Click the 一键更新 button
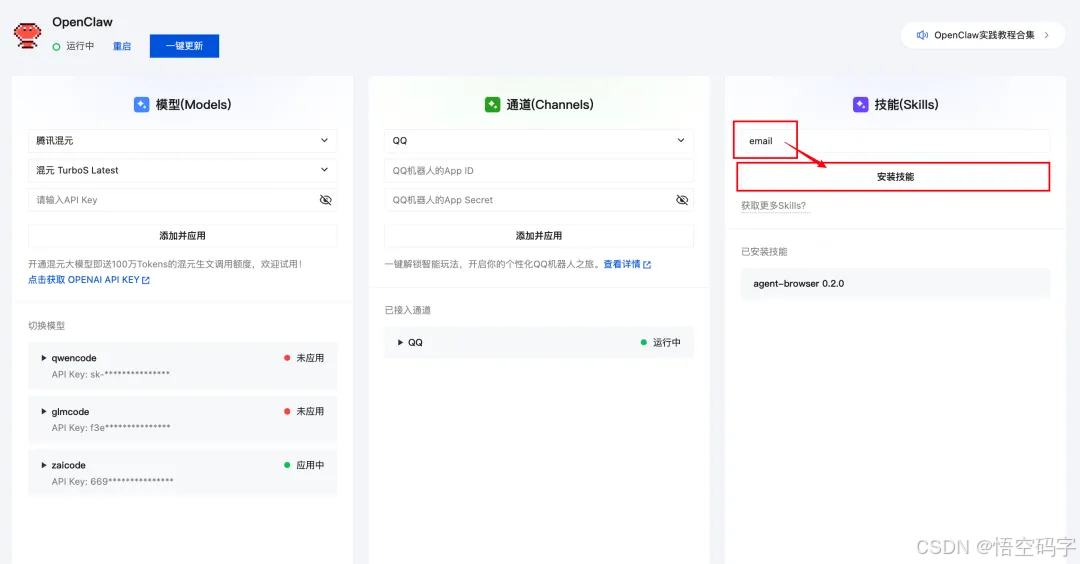1080x564 pixels. click(x=185, y=46)
